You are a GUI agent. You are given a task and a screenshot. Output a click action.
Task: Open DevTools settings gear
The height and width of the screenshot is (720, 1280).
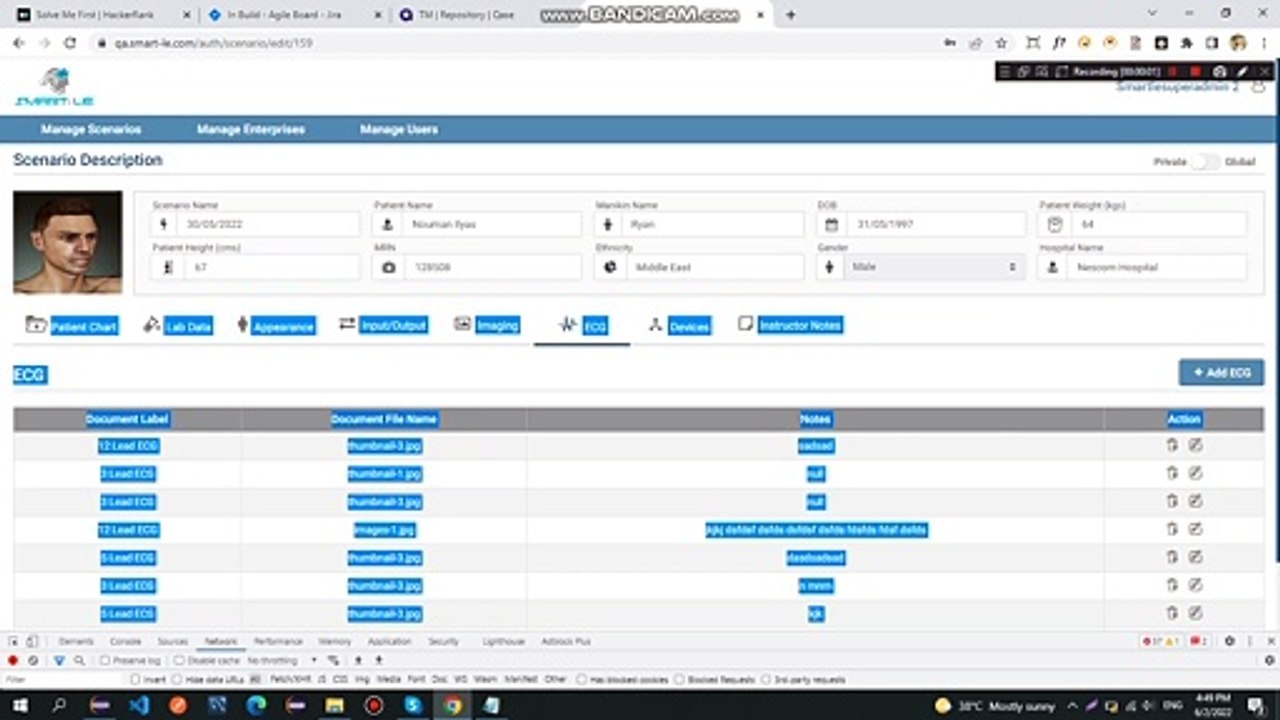(1230, 641)
